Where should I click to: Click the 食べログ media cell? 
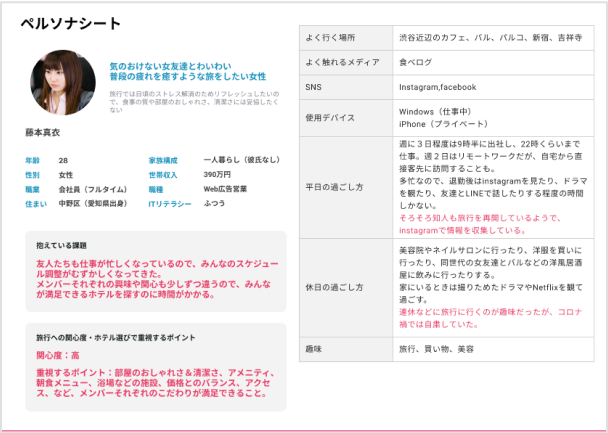coord(418,62)
